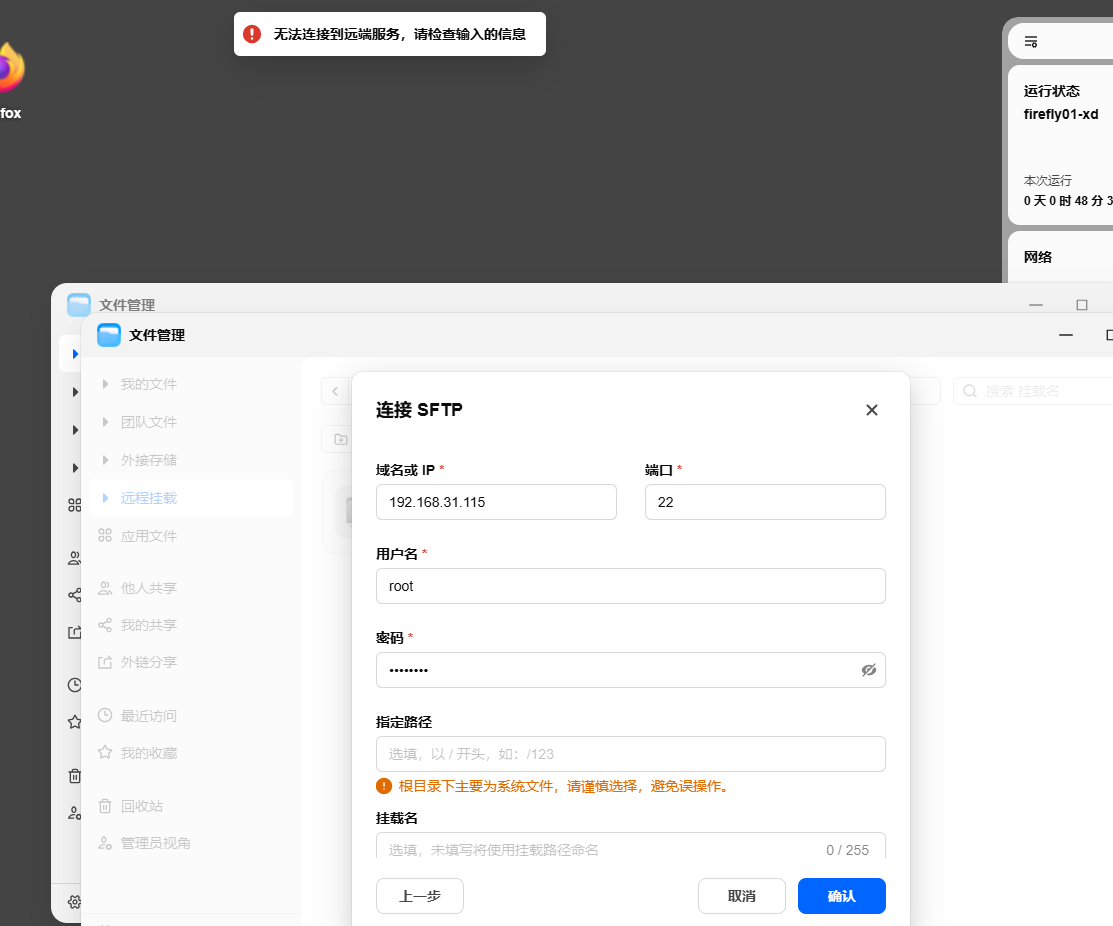Close the 连接 SFTP dialog
The image size is (1113, 926).
tap(872, 410)
